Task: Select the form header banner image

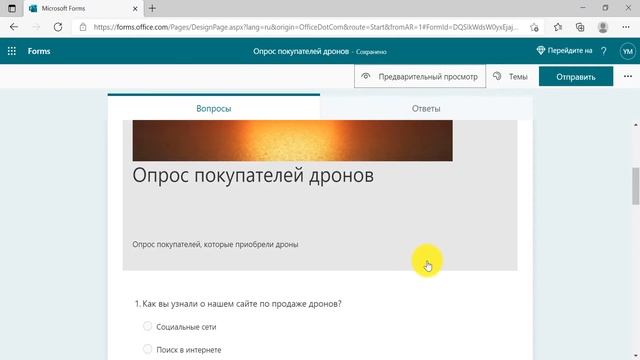Action: (x=293, y=140)
